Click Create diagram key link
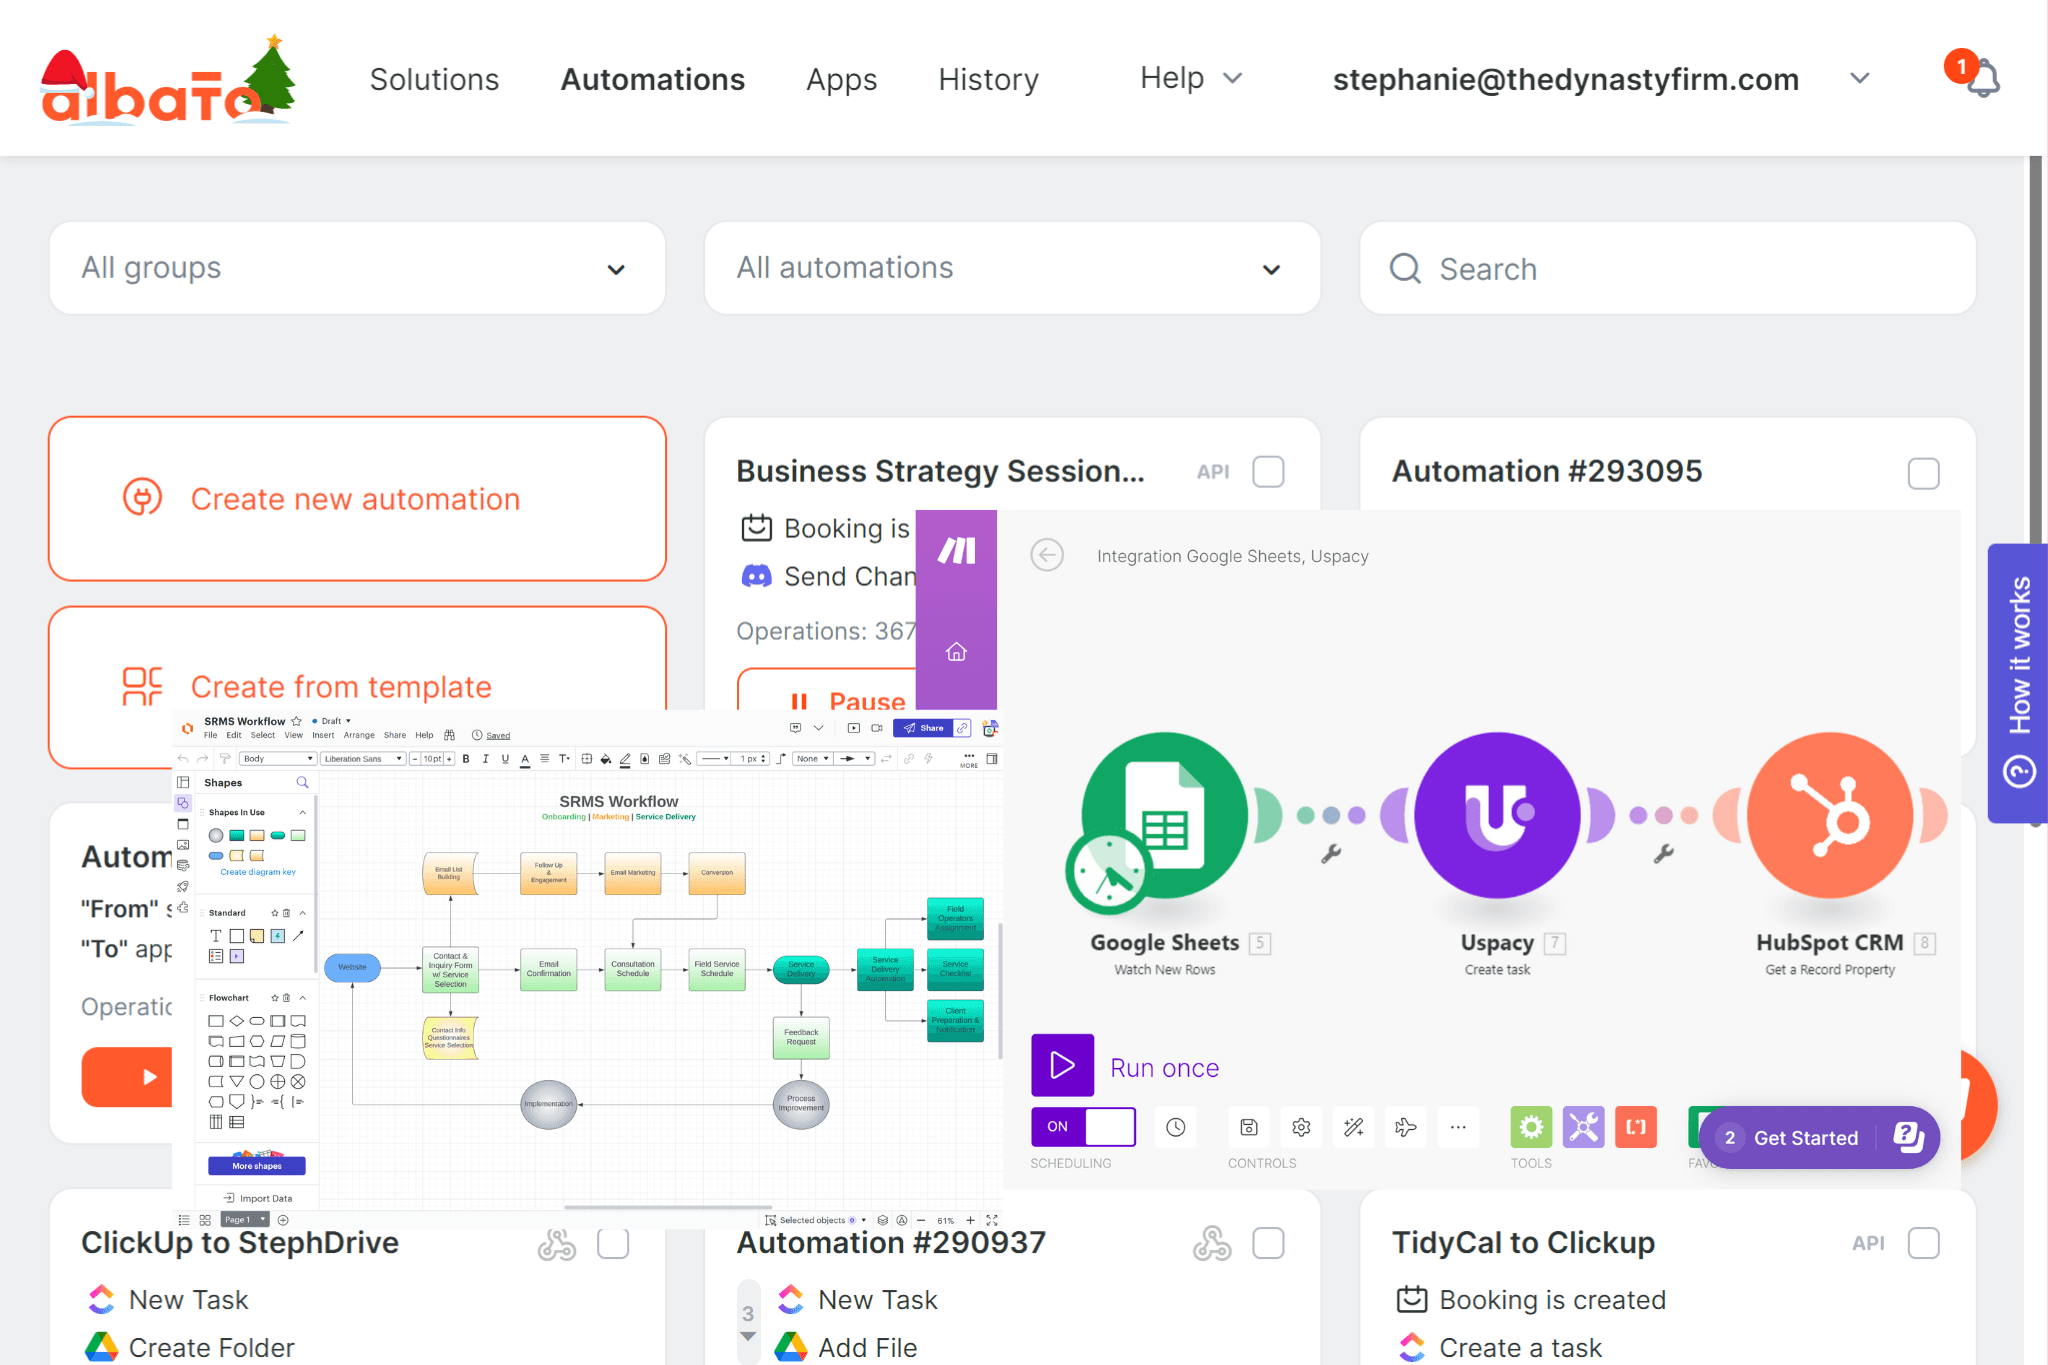Viewport: 2048px width, 1365px height. pos(258,872)
